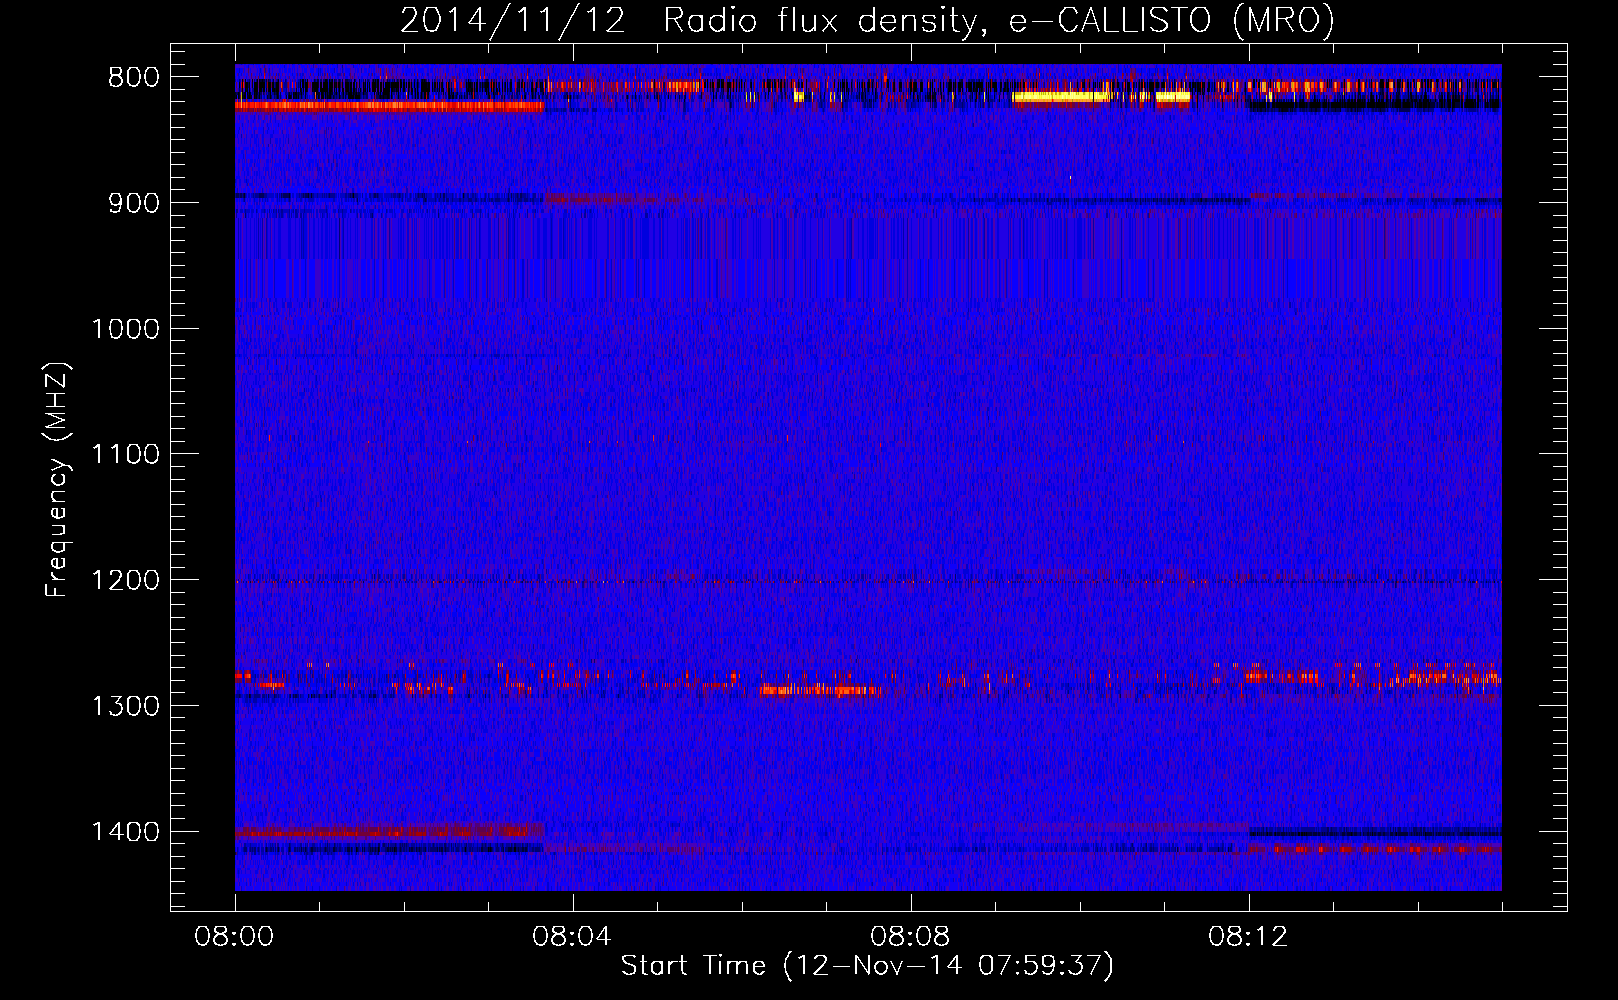Click the 800 frequency tick label
This screenshot has height=1000, width=1618.
134,78
